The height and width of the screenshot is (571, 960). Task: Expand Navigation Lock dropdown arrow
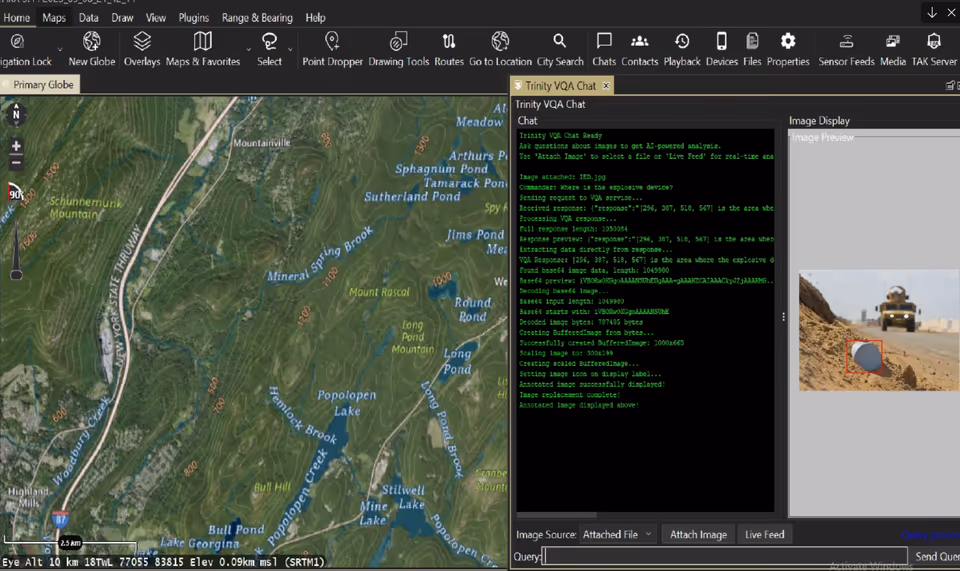[x=60, y=50]
